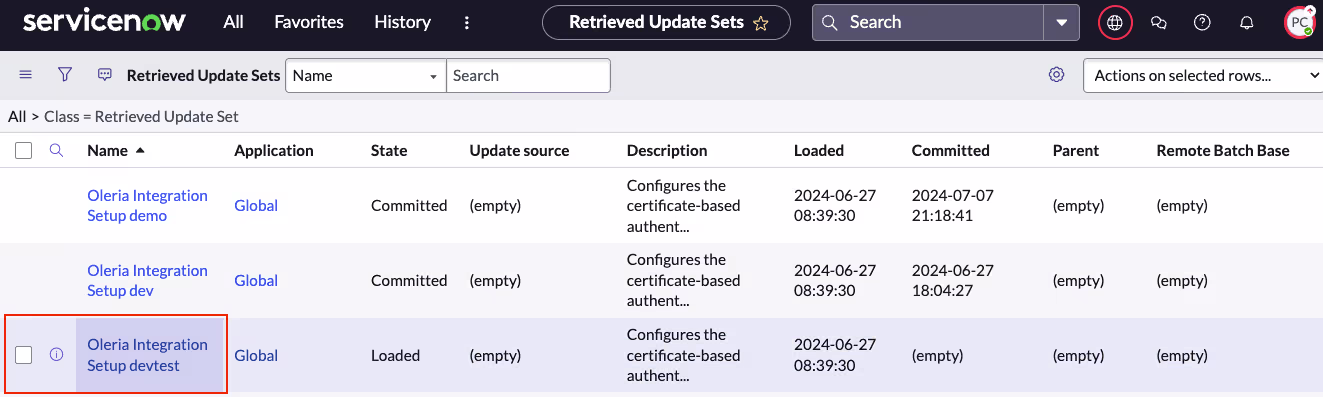Click Class = Retrieved Update Set breadcrumb
This screenshot has width=1323, height=397.
click(141, 117)
